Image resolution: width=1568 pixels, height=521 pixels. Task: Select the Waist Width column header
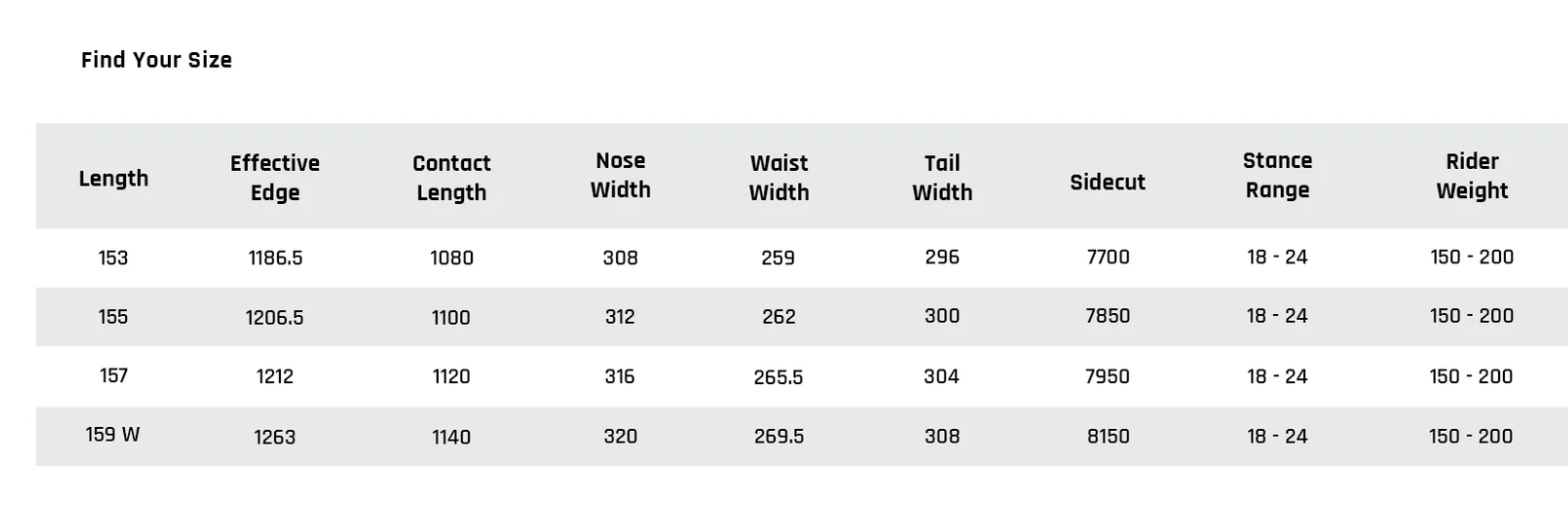pyautogui.click(x=778, y=177)
